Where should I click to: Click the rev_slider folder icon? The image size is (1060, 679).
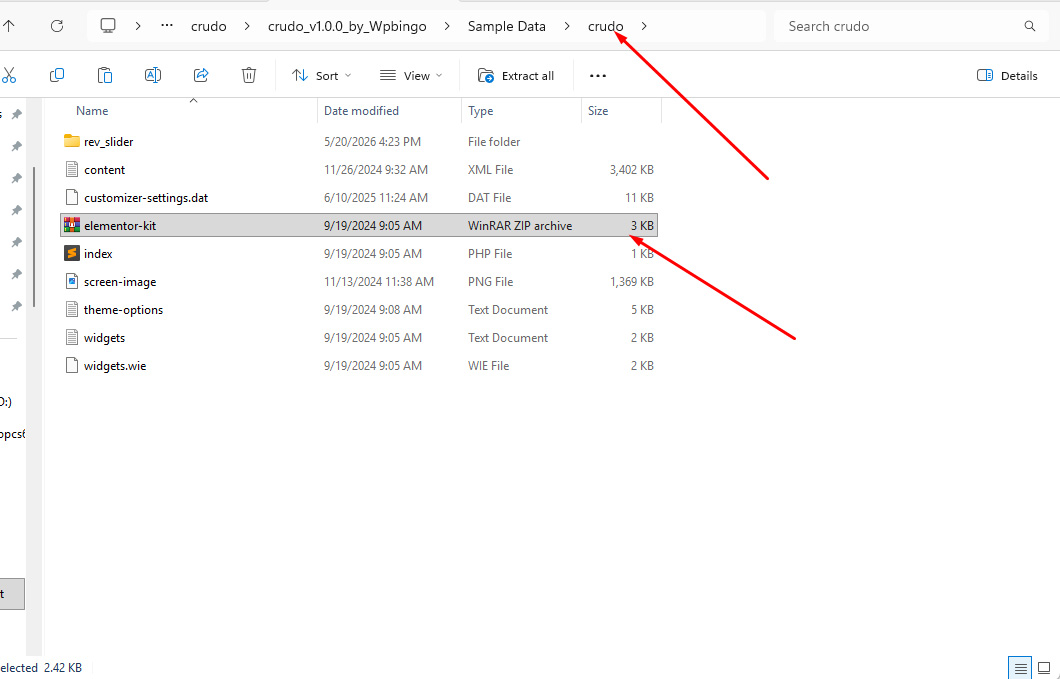(x=72, y=141)
